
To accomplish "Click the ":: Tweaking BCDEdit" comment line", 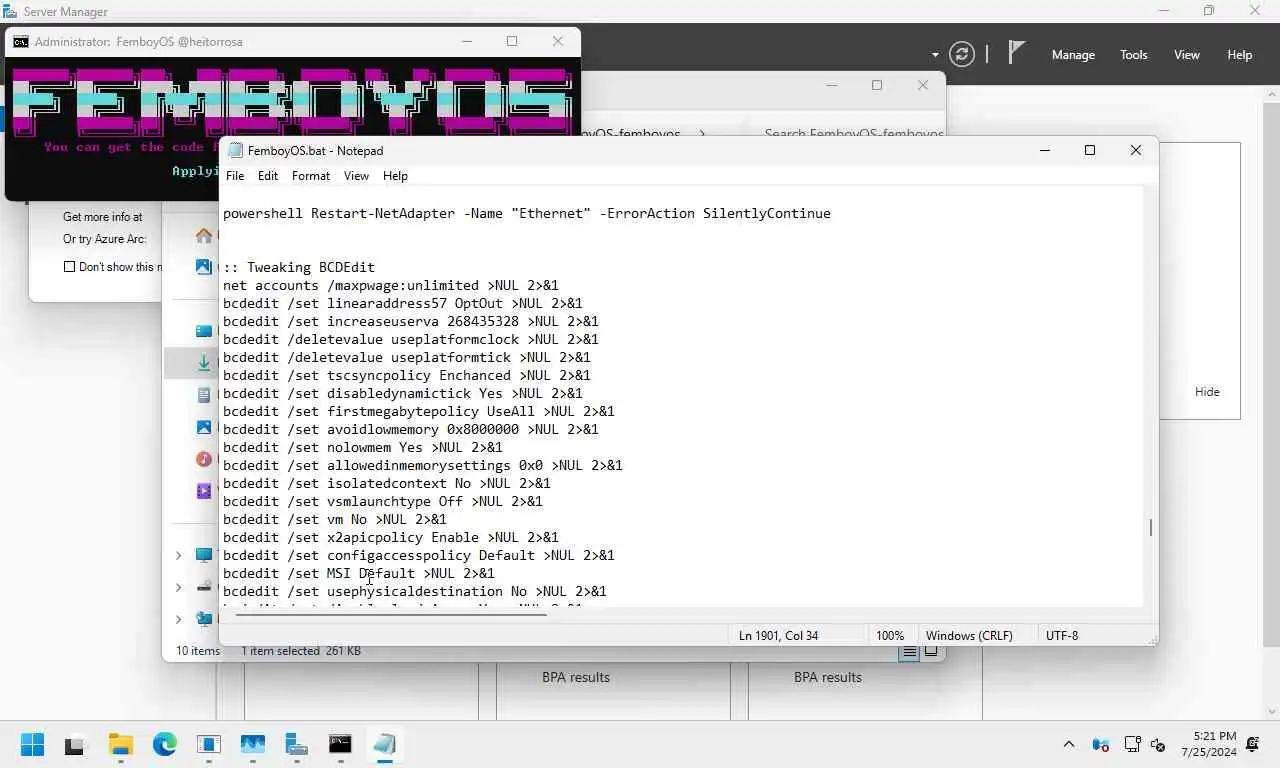I will click(299, 267).
